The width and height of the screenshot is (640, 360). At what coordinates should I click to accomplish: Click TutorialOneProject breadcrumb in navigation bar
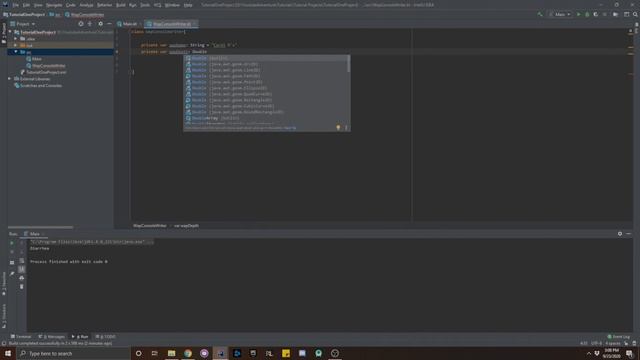(x=24, y=15)
